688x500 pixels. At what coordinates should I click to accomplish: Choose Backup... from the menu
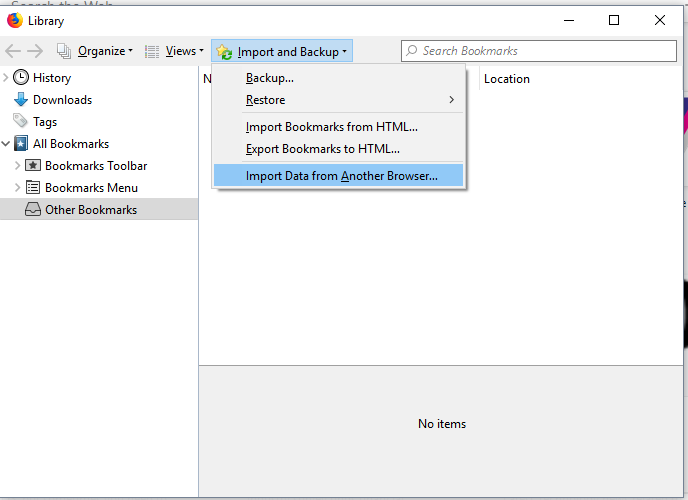(270, 78)
